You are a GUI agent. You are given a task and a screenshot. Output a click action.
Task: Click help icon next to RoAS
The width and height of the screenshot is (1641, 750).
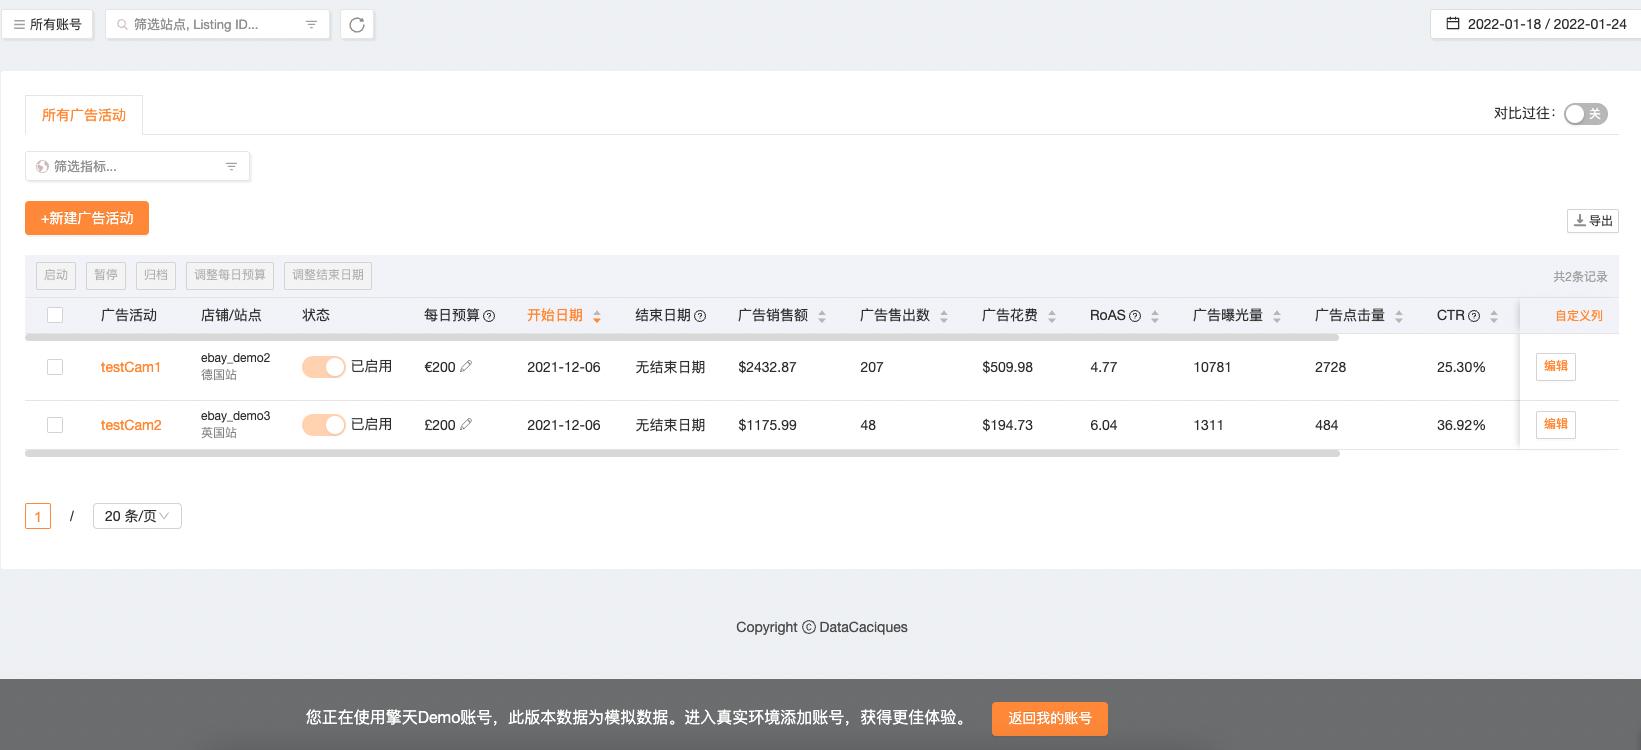click(1135, 316)
